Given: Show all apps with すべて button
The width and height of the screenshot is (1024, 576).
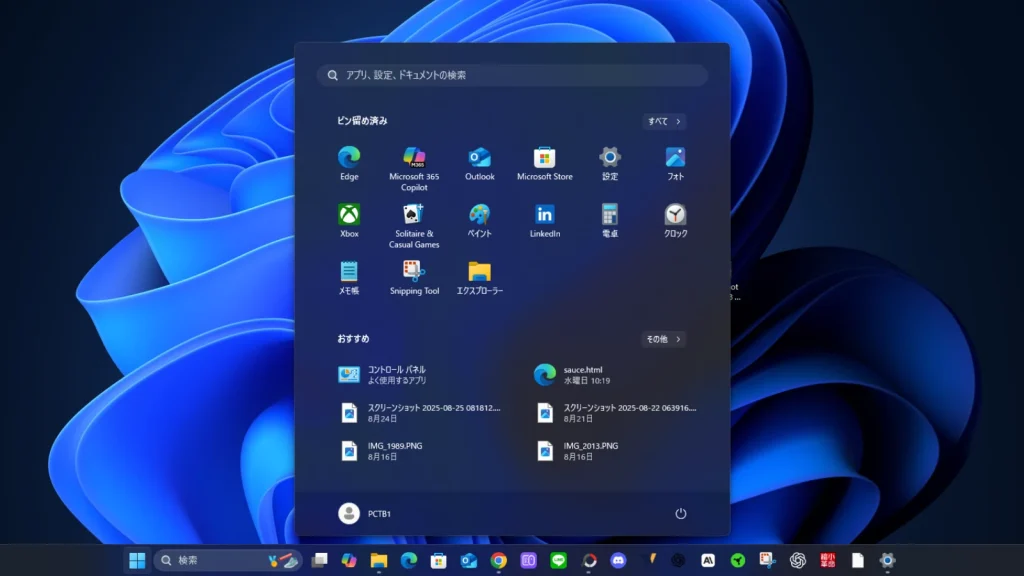Looking at the screenshot, I should click(x=664, y=121).
